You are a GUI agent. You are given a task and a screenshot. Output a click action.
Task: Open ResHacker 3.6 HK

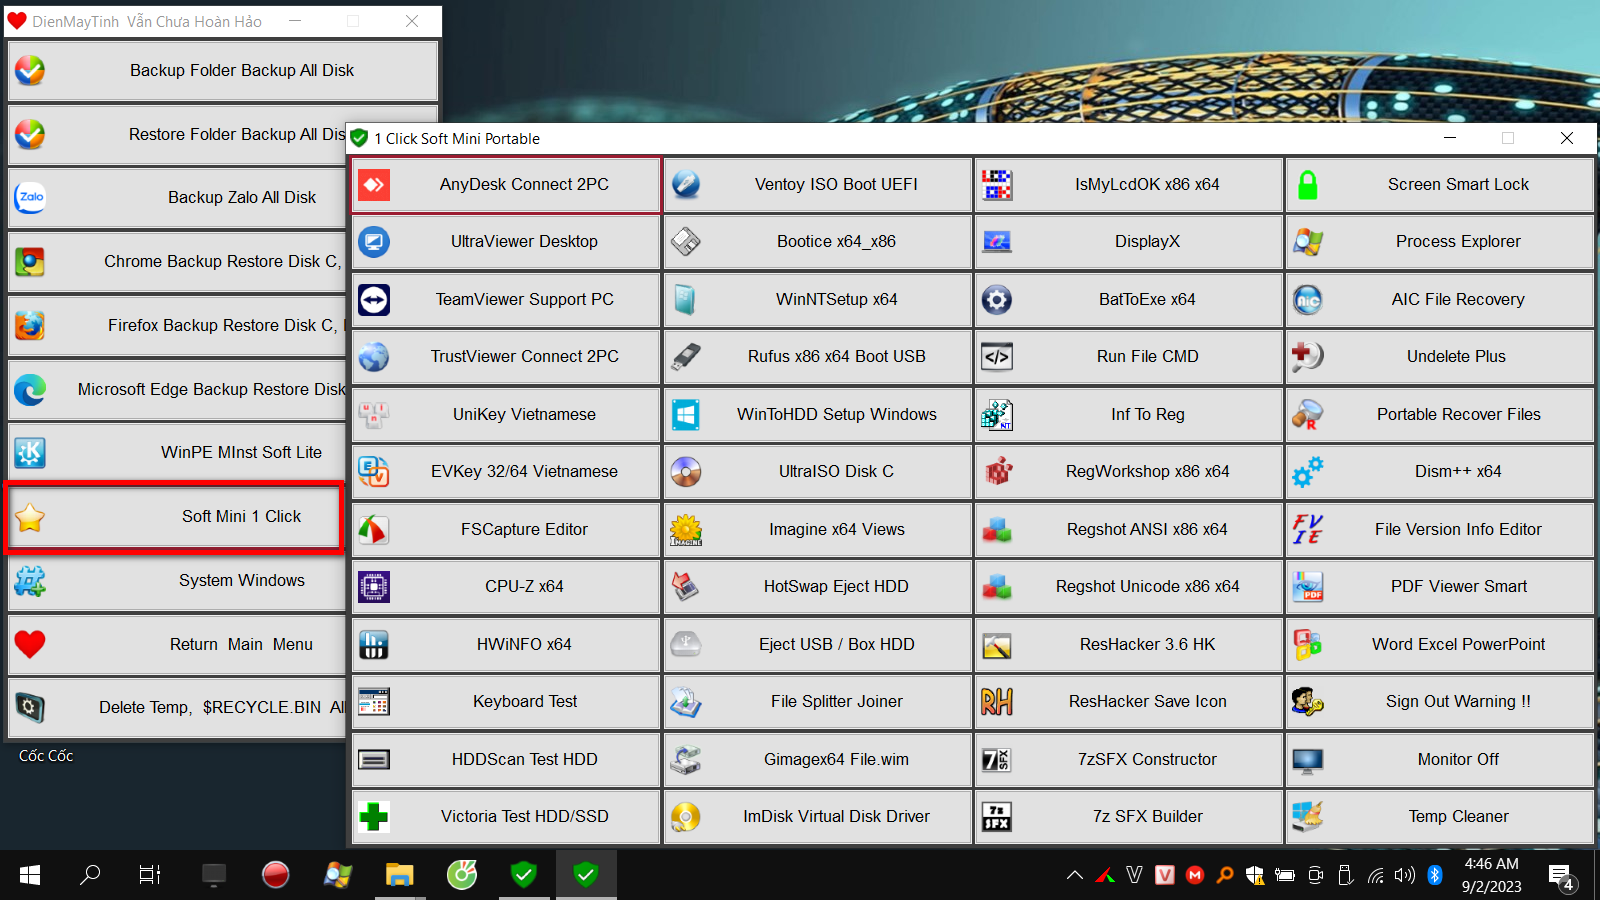pos(1129,645)
